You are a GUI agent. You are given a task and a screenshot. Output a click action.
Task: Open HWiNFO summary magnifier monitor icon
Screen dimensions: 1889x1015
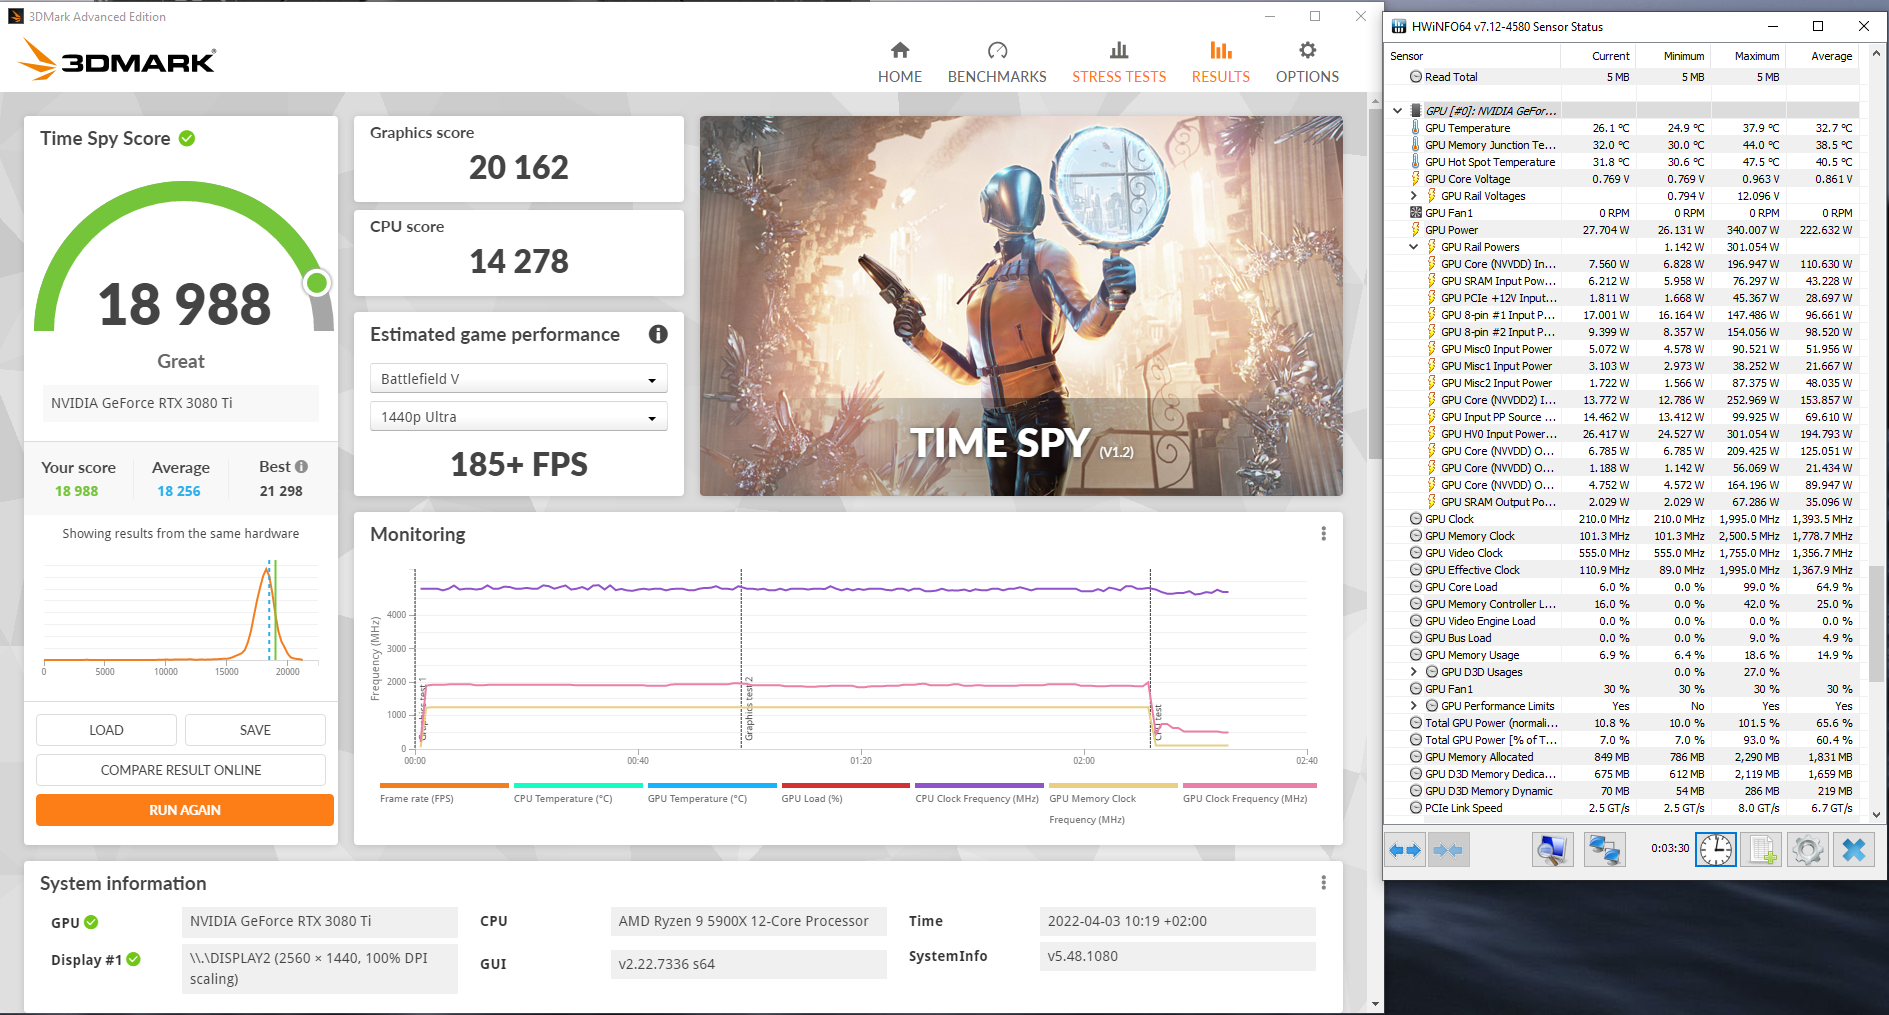tap(1552, 850)
